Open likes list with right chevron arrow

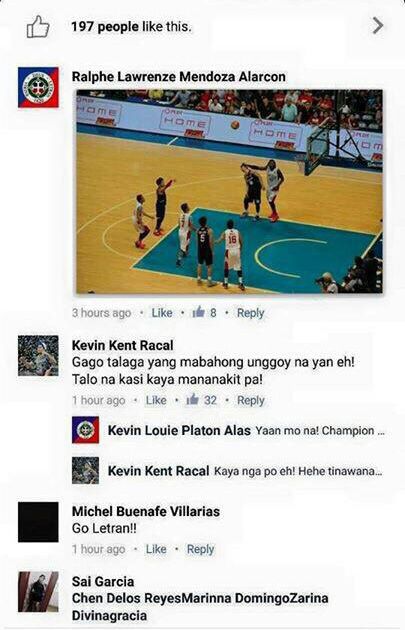(x=378, y=25)
